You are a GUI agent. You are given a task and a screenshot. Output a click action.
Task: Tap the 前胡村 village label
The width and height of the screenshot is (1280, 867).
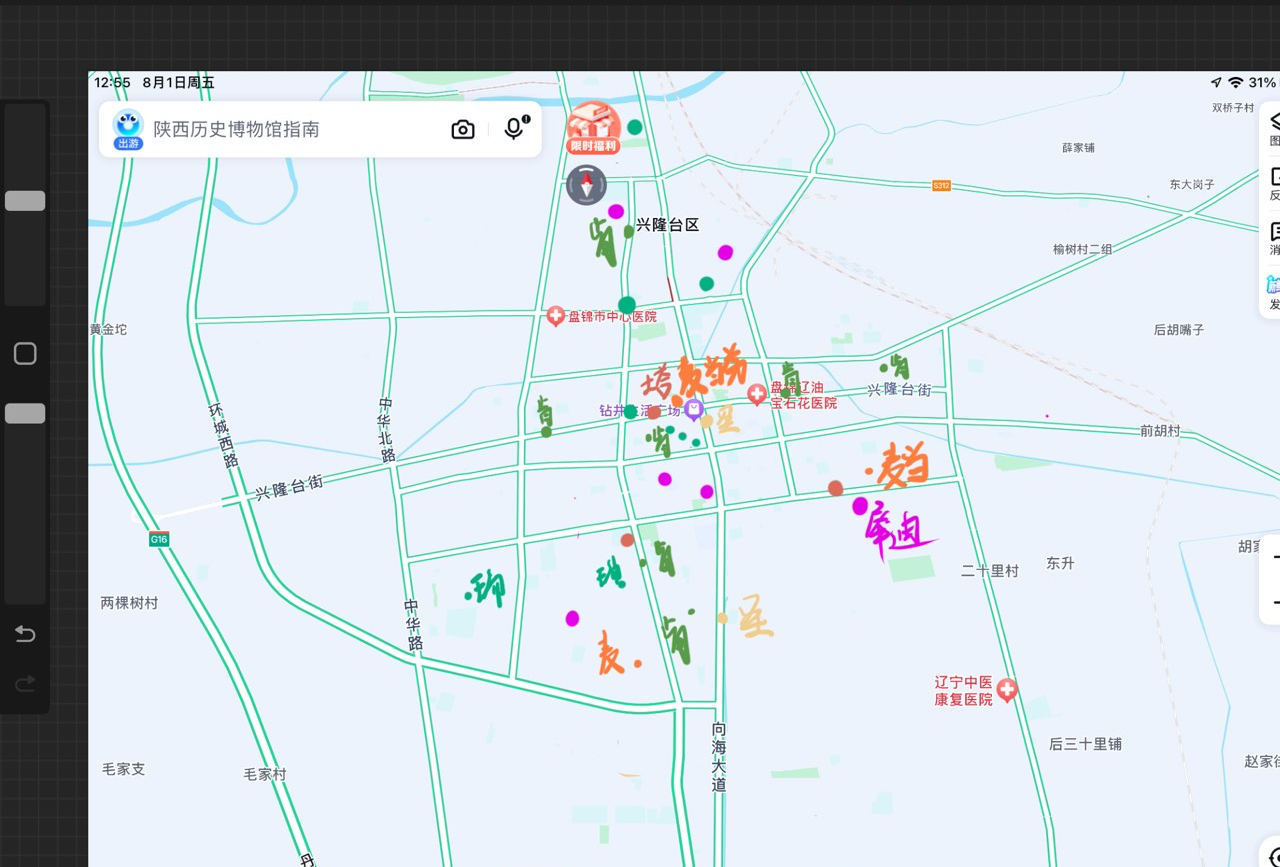1160,431
